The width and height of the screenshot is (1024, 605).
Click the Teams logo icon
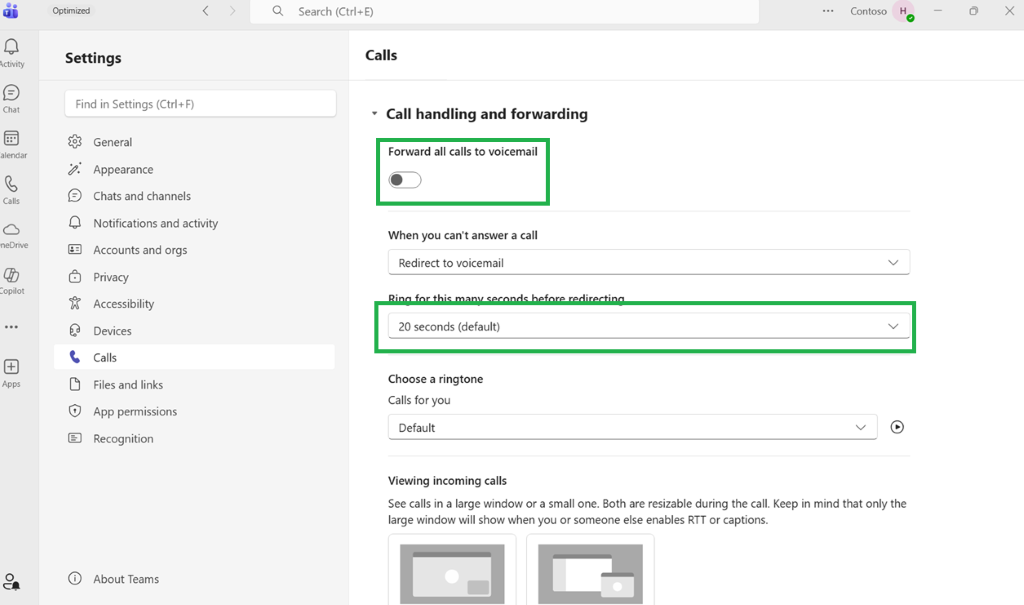click(10, 11)
